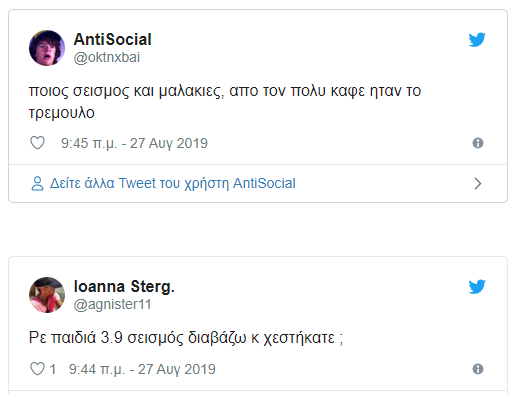
Task: Open the 9:45 π.μ. - 27 Αυγ 2019 timestamp
Action: pos(134,143)
